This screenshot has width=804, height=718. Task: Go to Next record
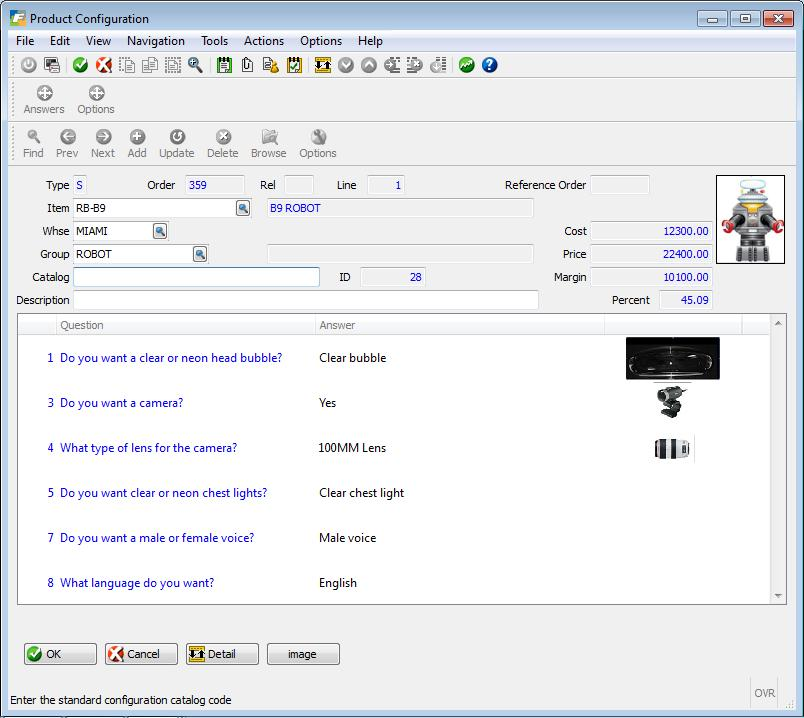point(103,144)
